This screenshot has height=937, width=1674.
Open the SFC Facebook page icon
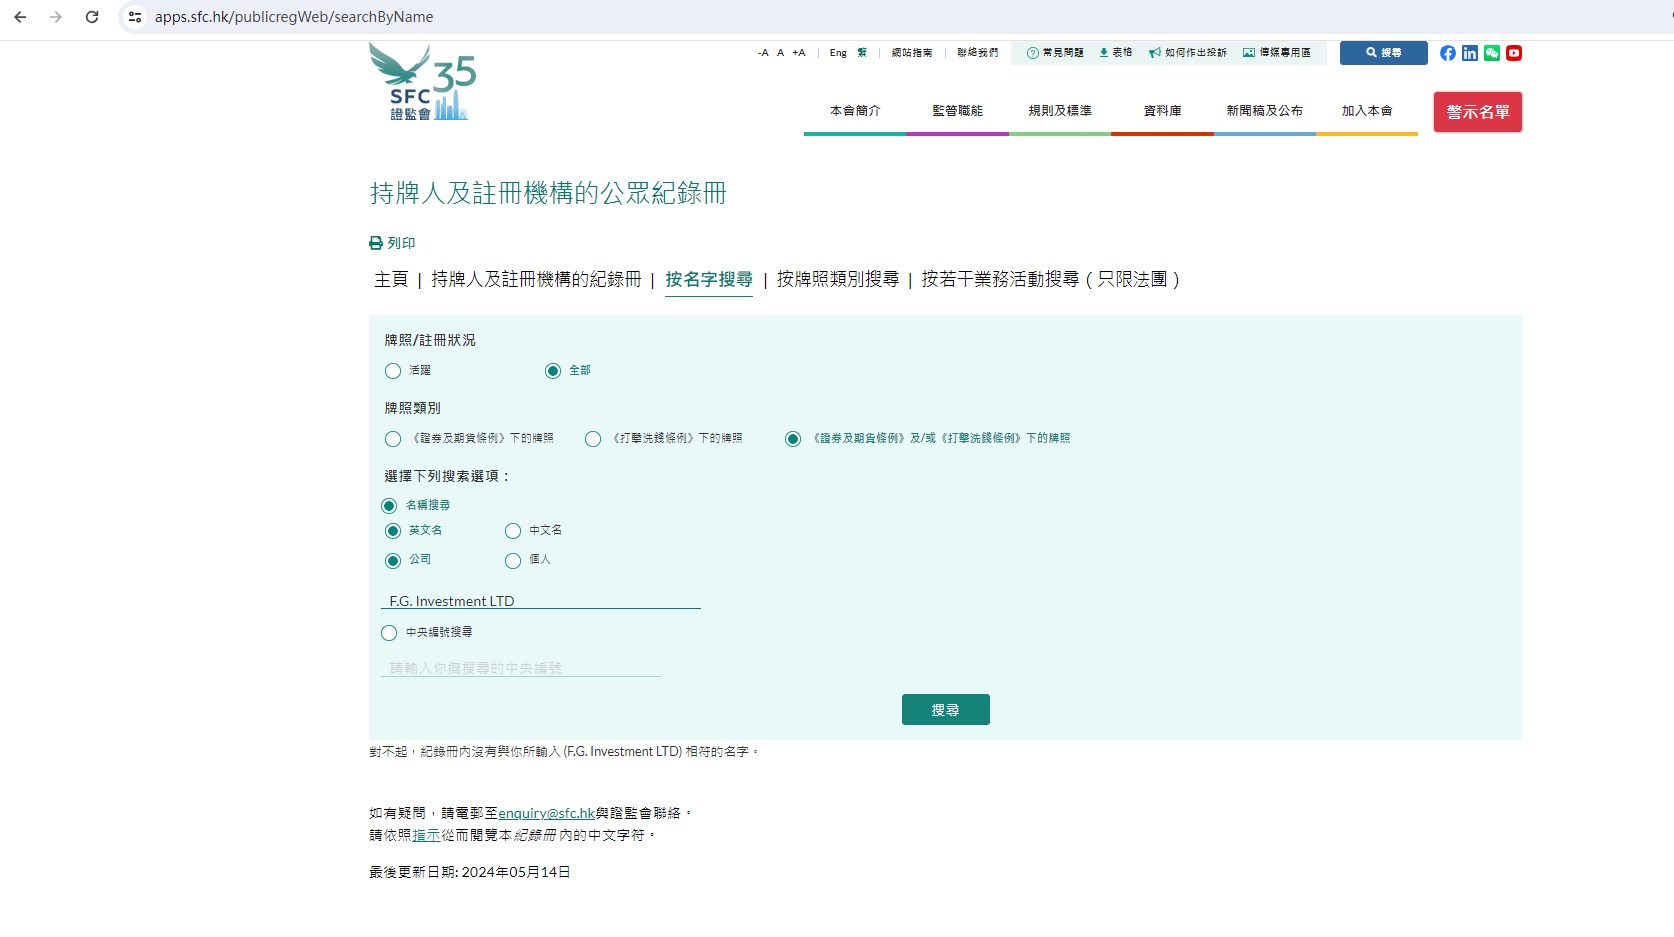1448,53
